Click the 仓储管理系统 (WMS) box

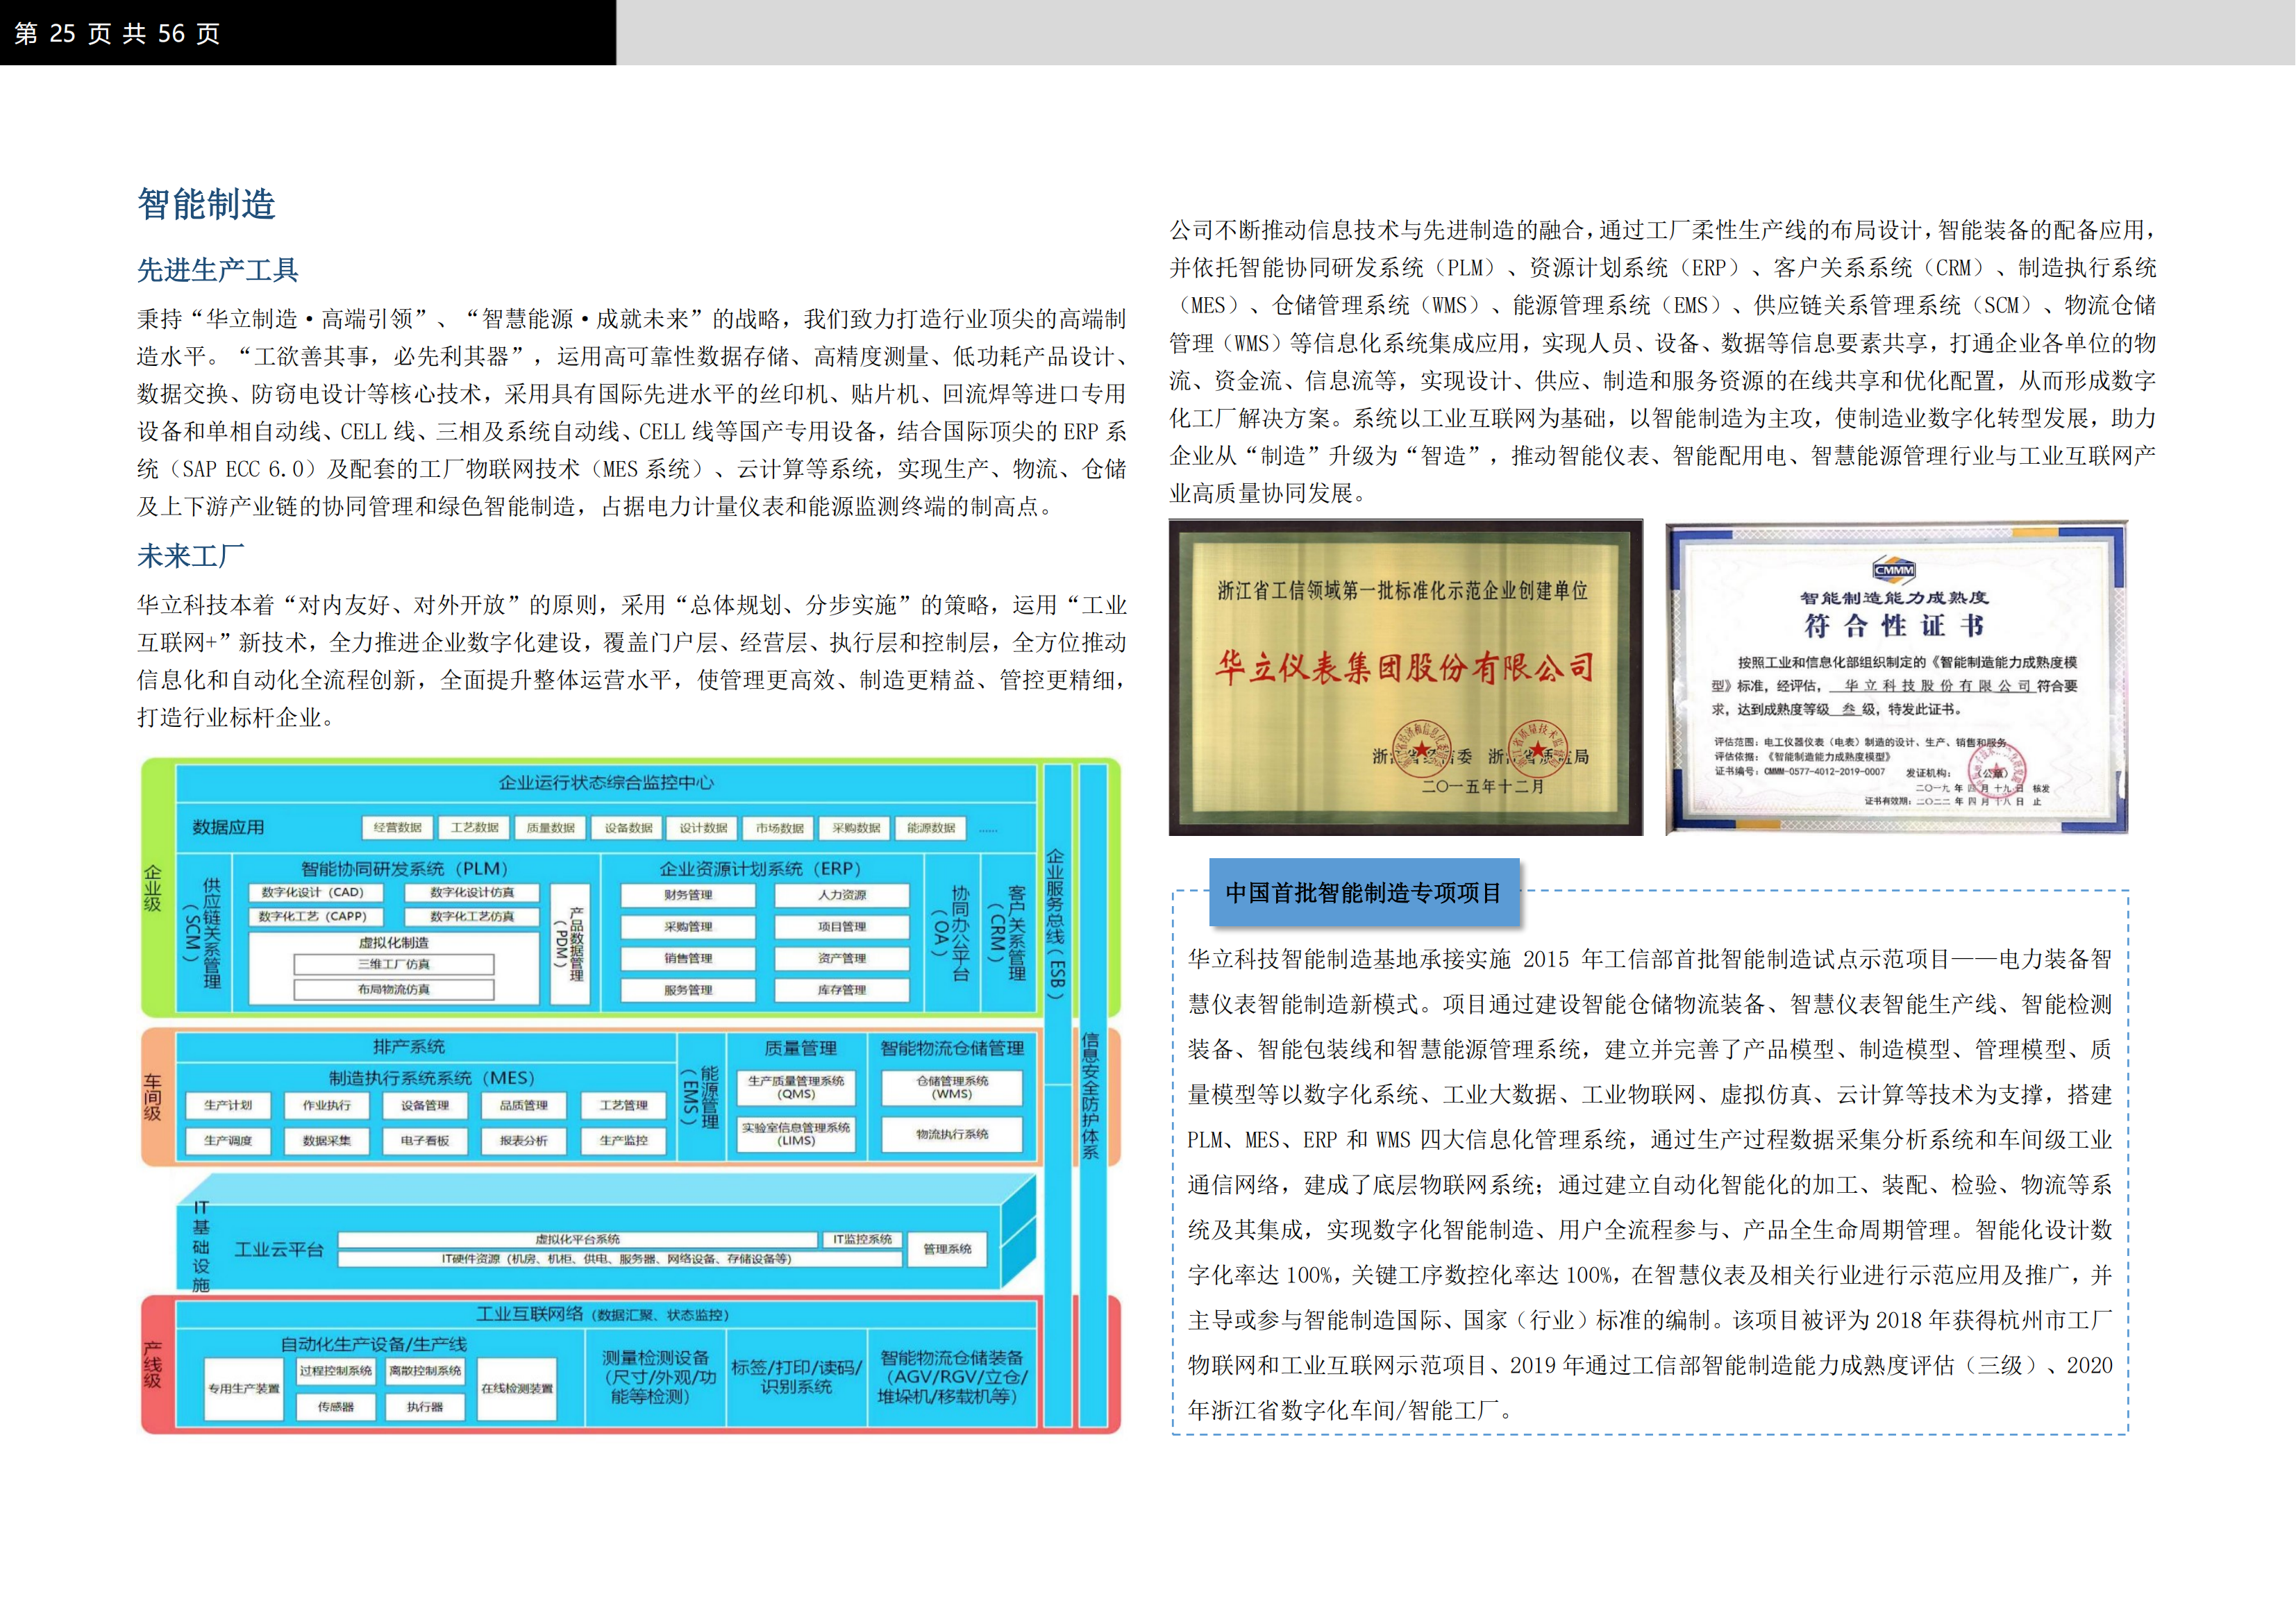951,1087
